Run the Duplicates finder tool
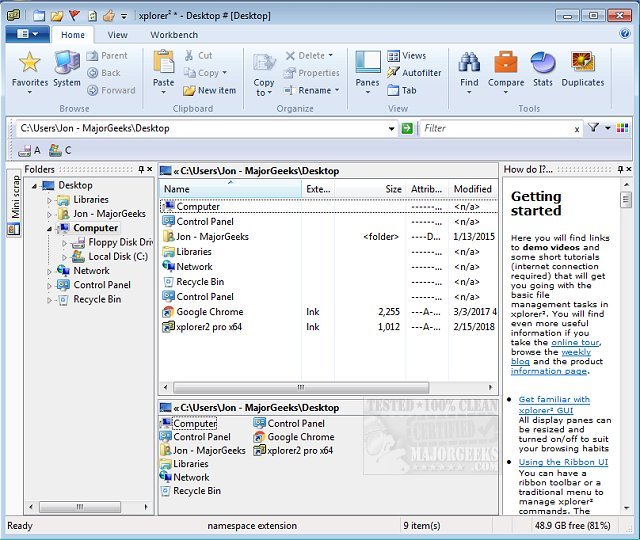This screenshot has width=640, height=540. 583,63
